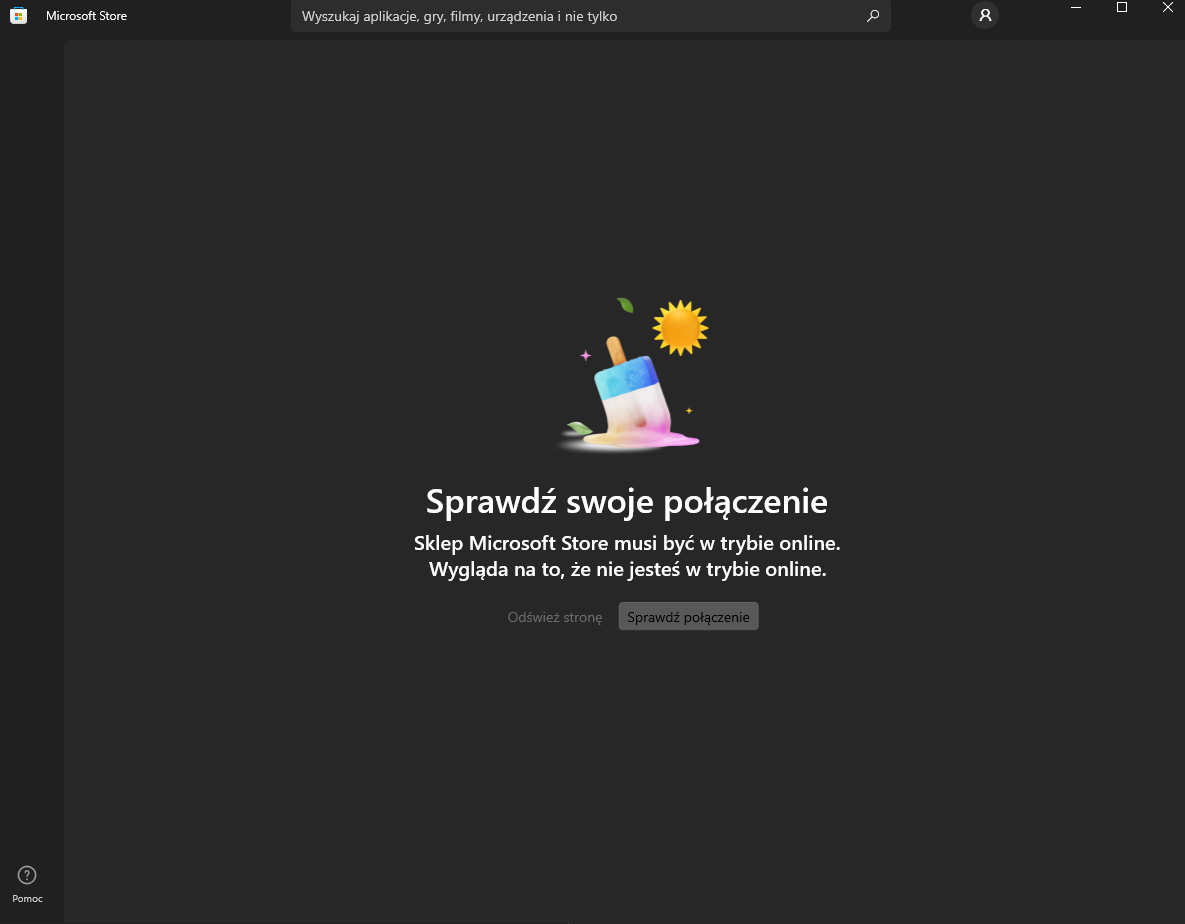Click the 'Sprawdź swoje połączenie' heading

coord(627,502)
